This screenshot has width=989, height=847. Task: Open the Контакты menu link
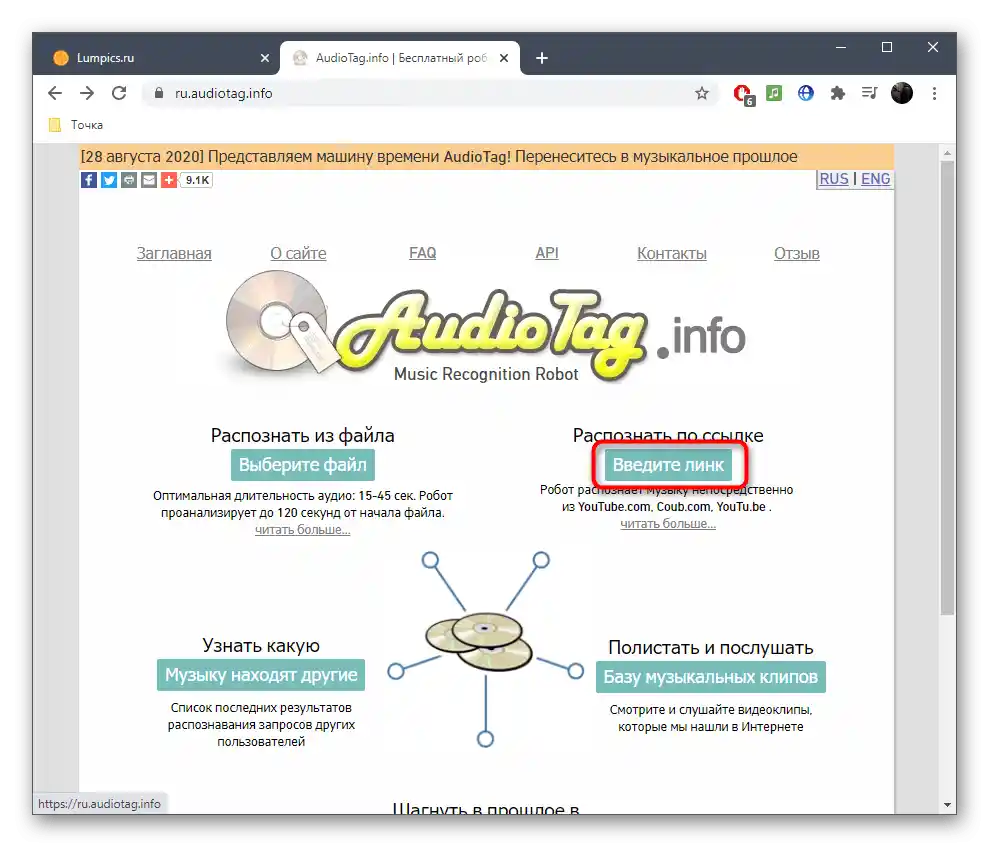click(672, 254)
